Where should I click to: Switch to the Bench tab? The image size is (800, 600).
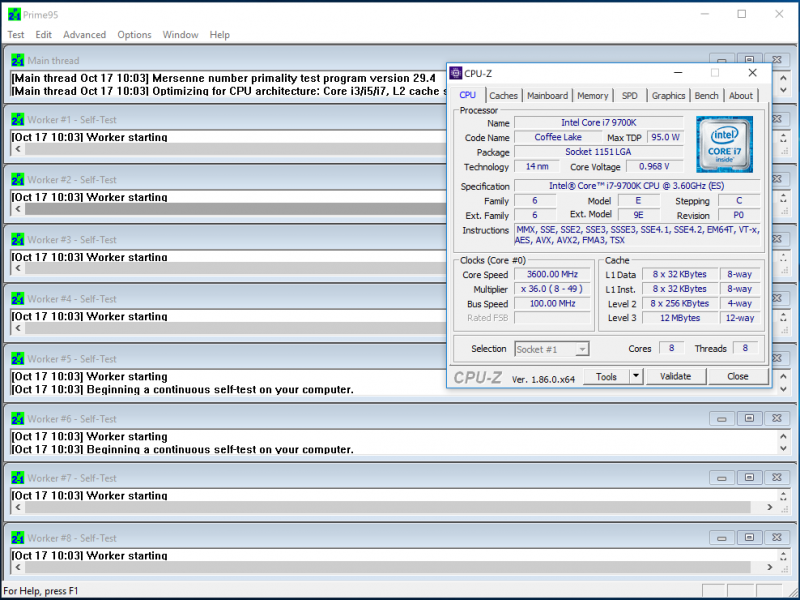pos(706,96)
